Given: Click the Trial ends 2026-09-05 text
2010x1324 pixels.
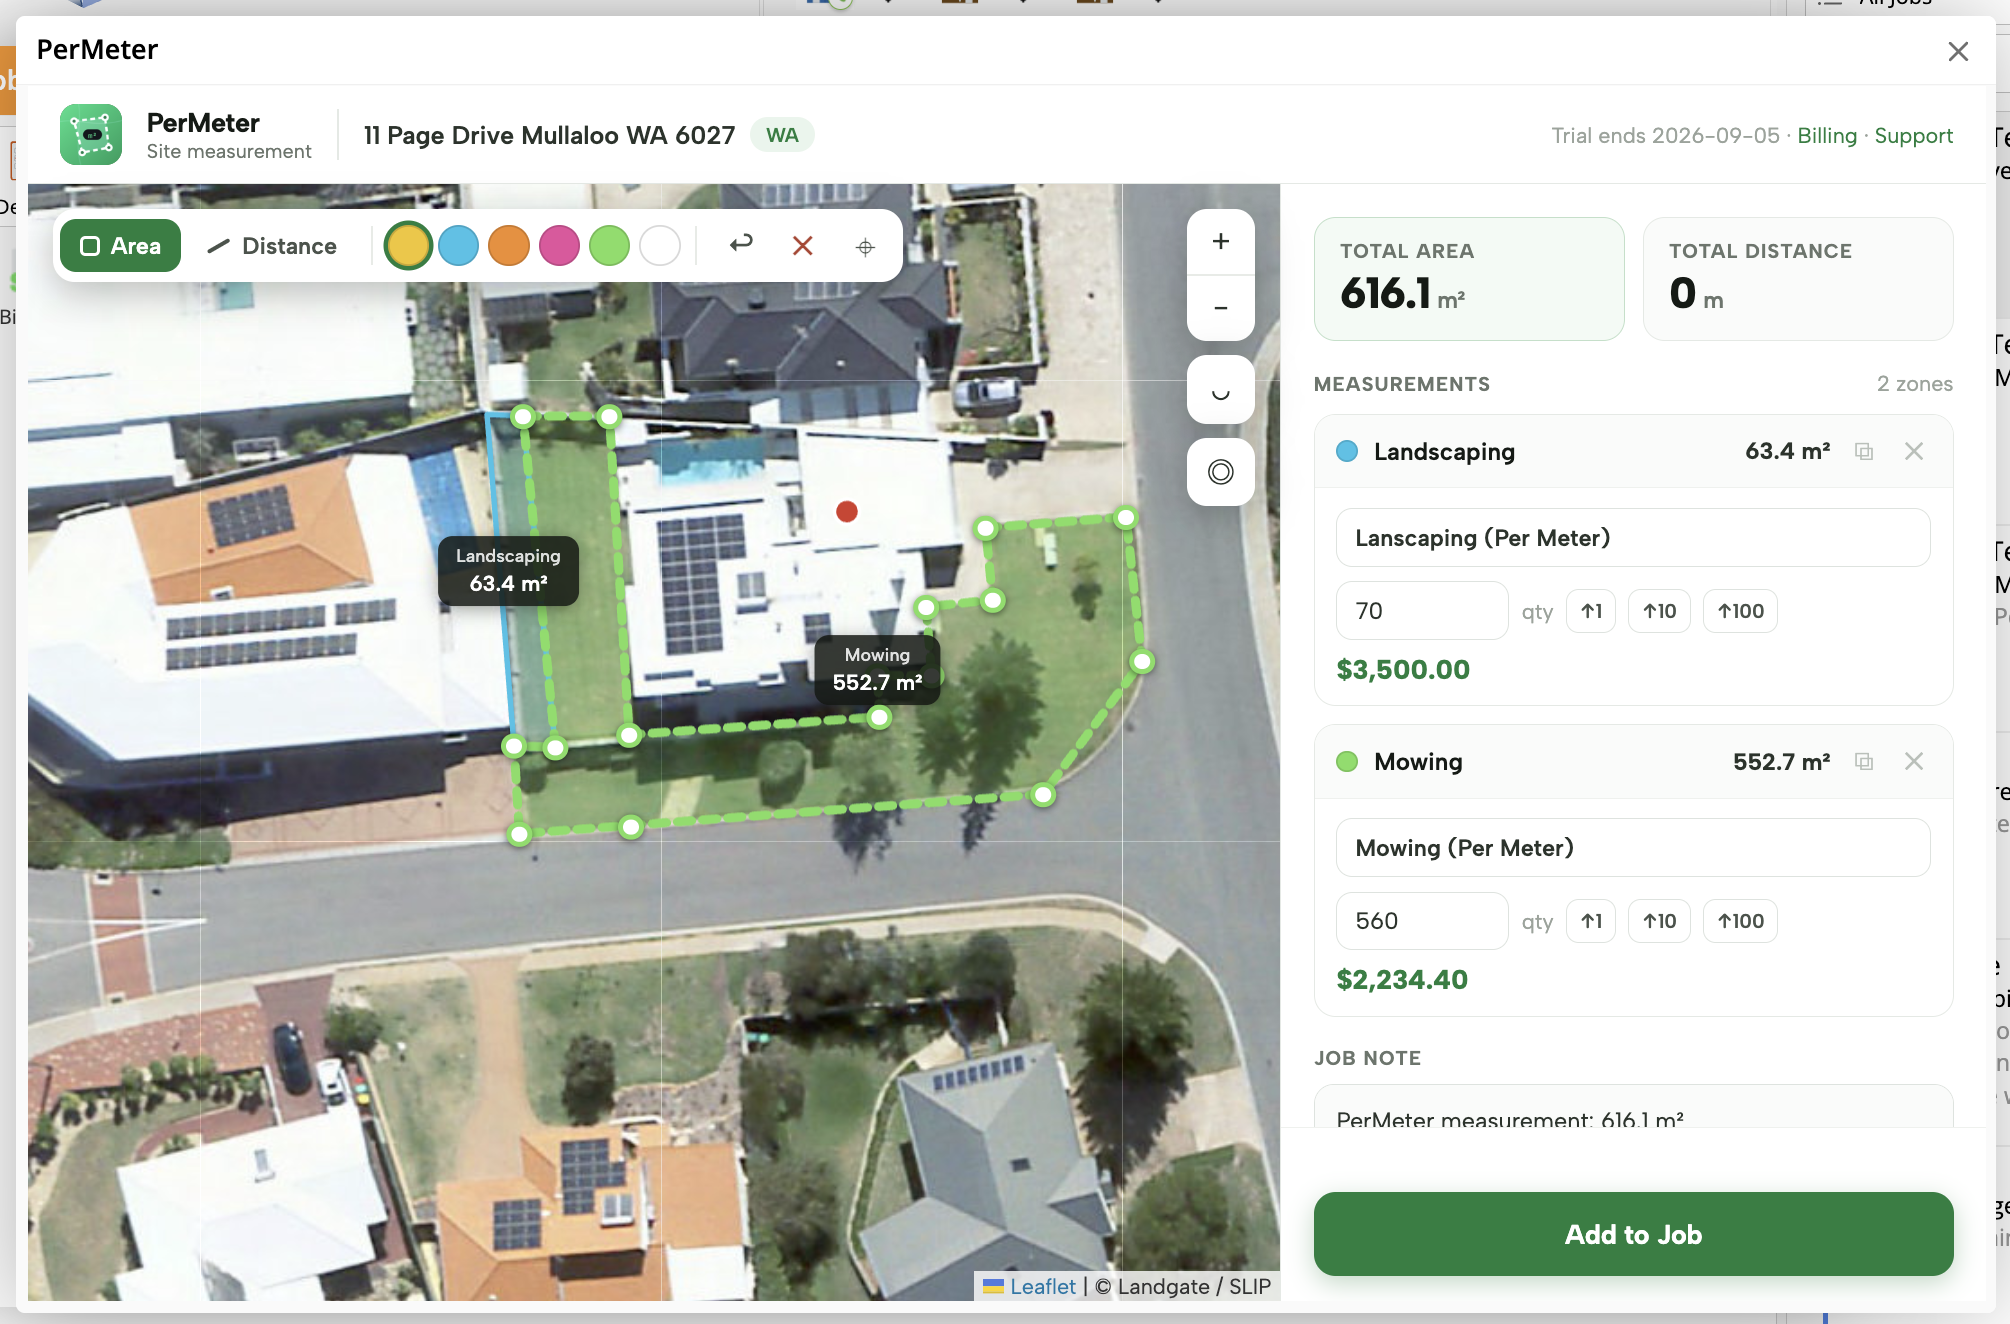Looking at the screenshot, I should pos(1665,136).
